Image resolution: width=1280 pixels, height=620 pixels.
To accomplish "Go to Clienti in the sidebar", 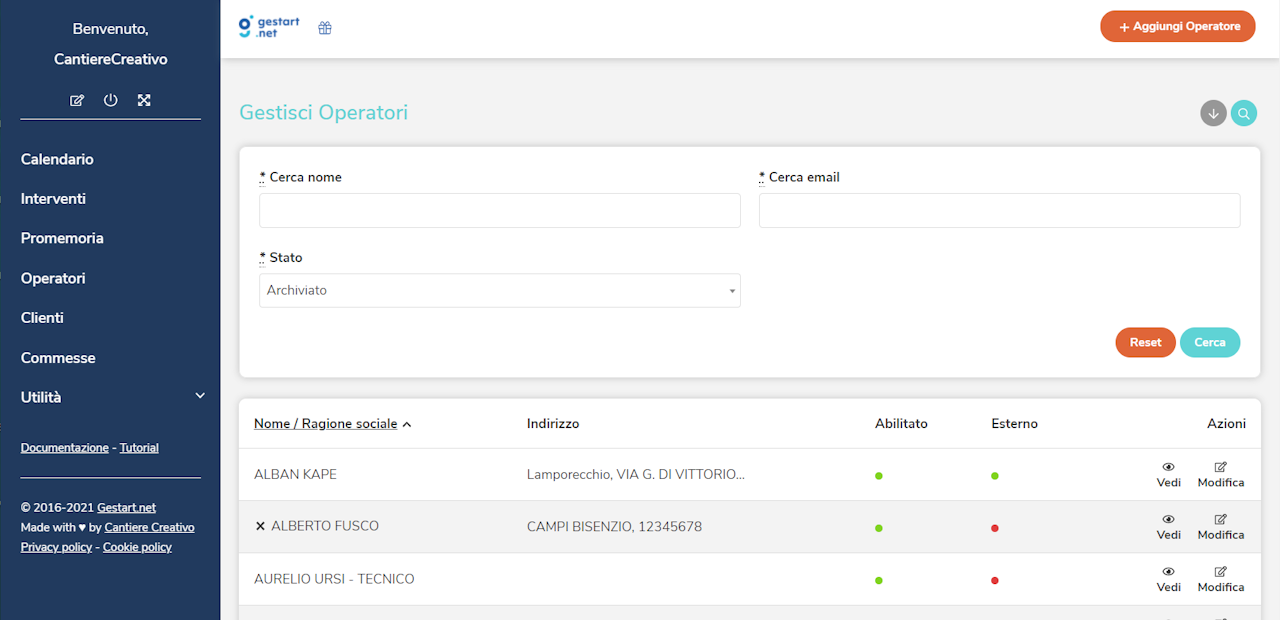I will [42, 318].
